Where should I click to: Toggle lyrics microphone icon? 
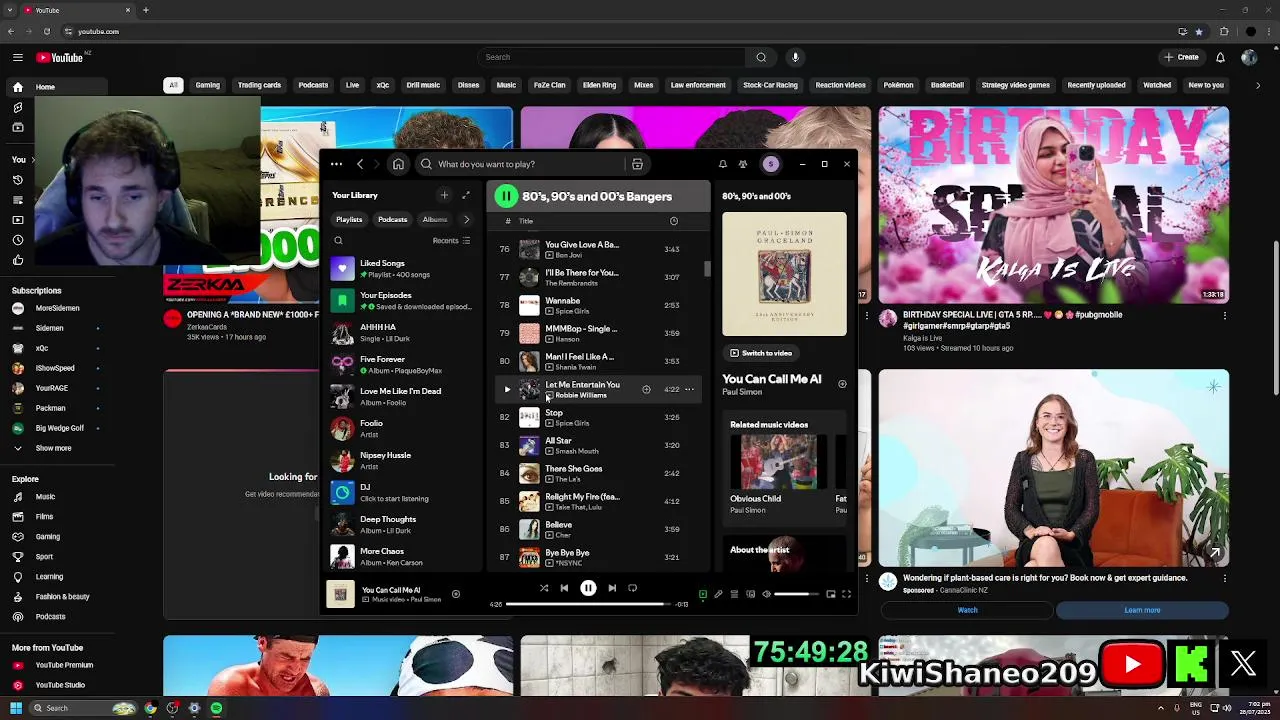(x=718, y=594)
